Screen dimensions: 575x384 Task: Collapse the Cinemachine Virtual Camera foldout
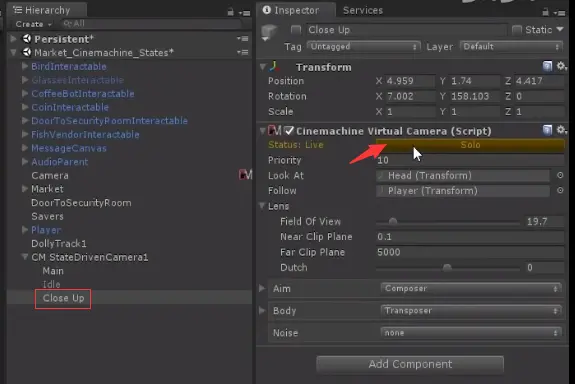pyautogui.click(x=263, y=131)
